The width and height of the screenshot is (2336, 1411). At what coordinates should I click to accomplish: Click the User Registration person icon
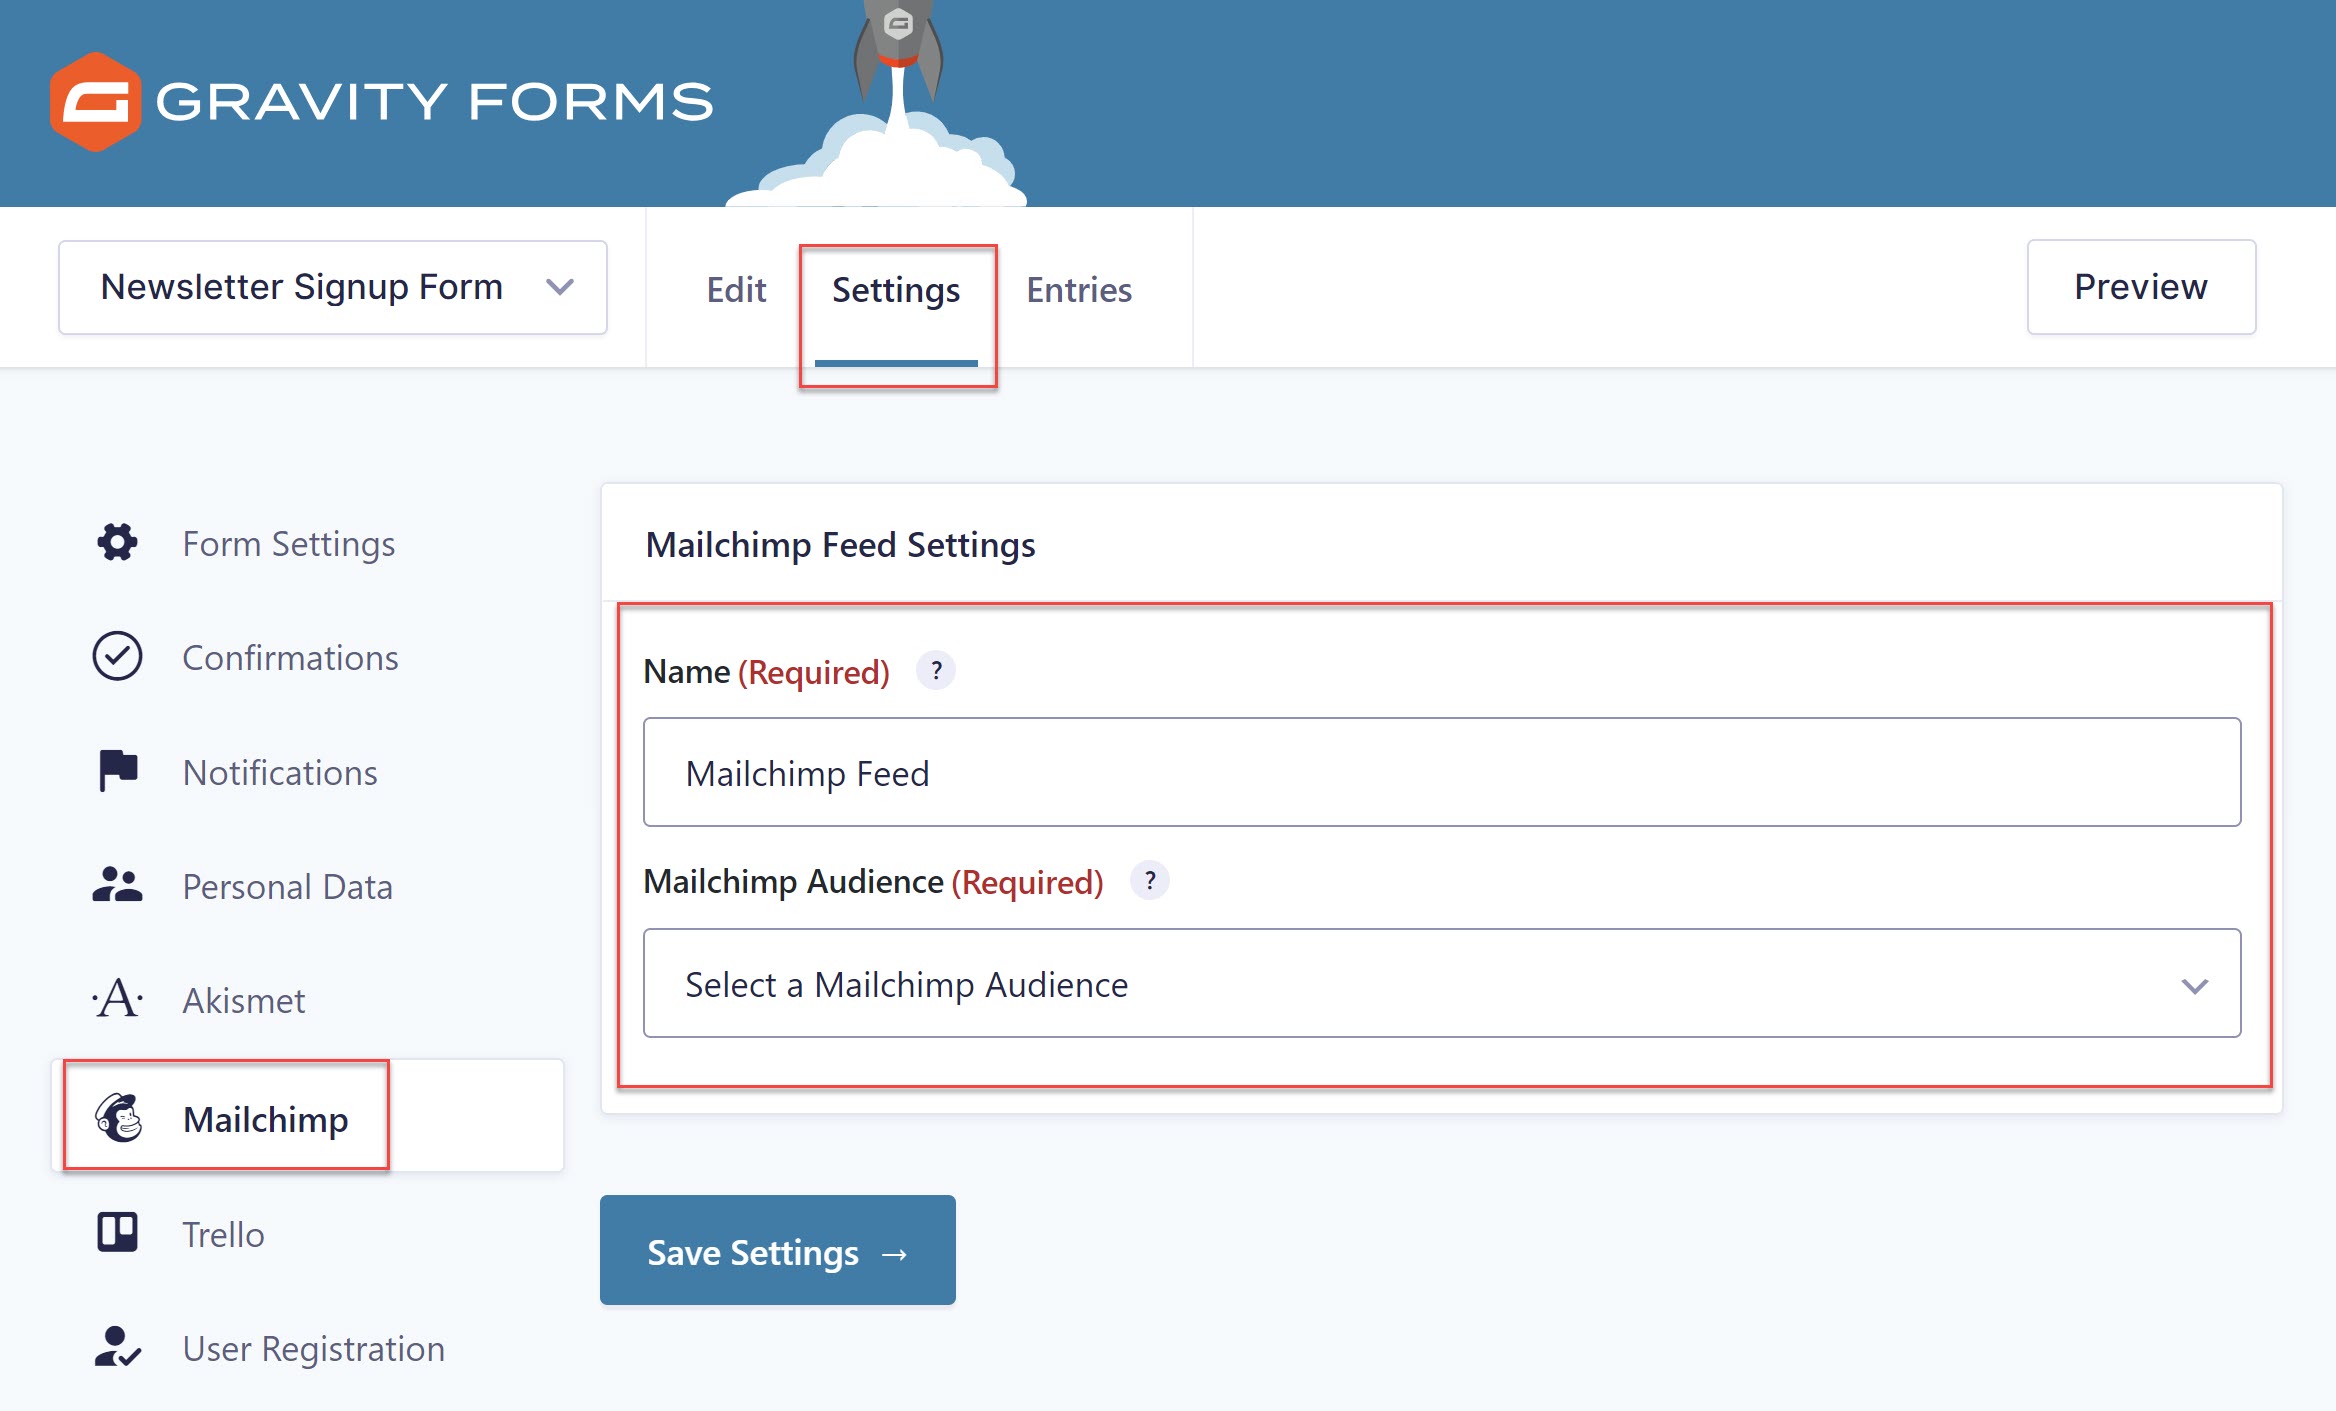[x=118, y=1347]
